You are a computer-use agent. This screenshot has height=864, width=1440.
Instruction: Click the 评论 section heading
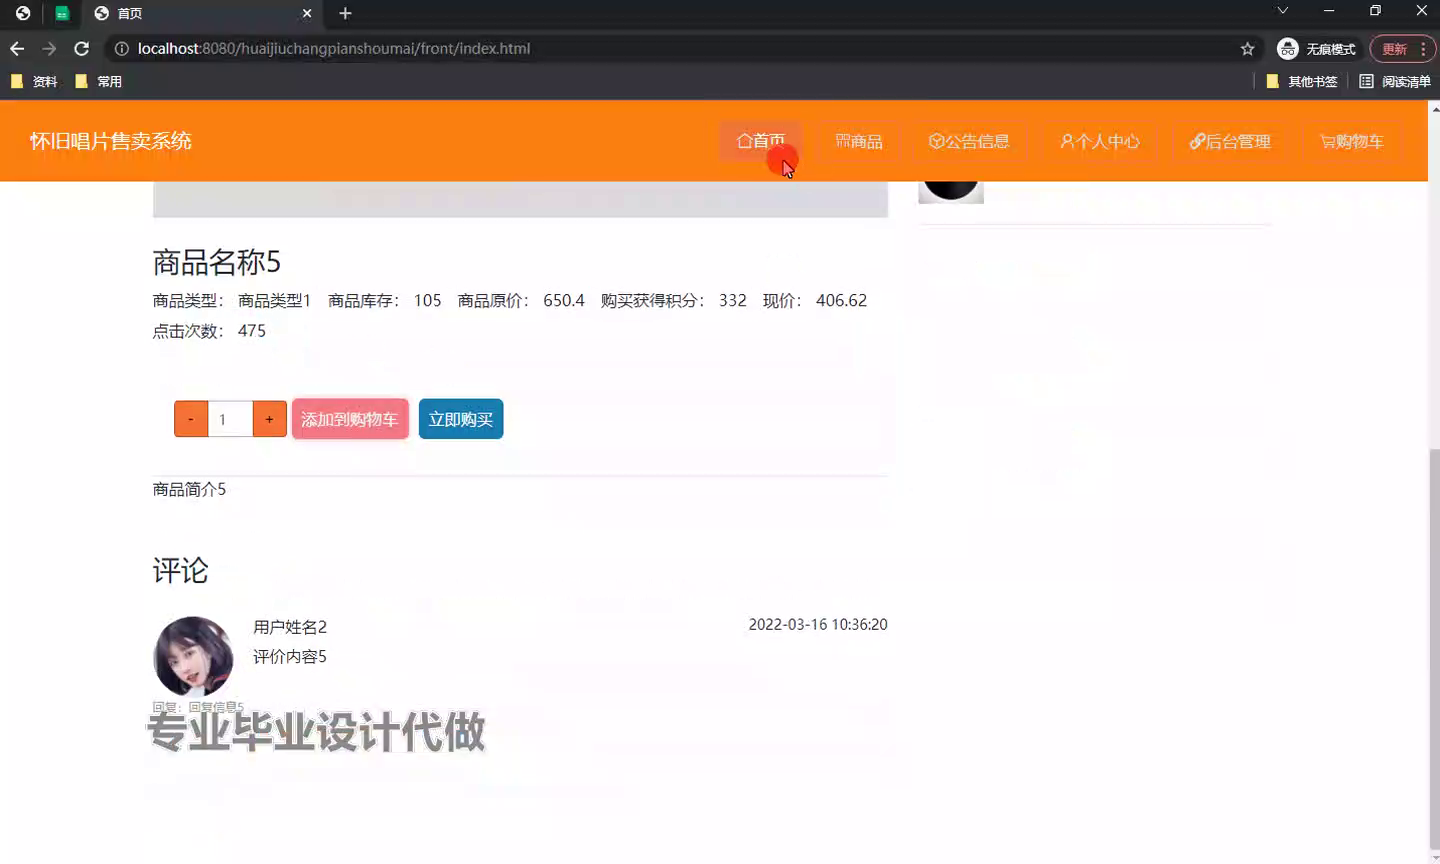181,570
